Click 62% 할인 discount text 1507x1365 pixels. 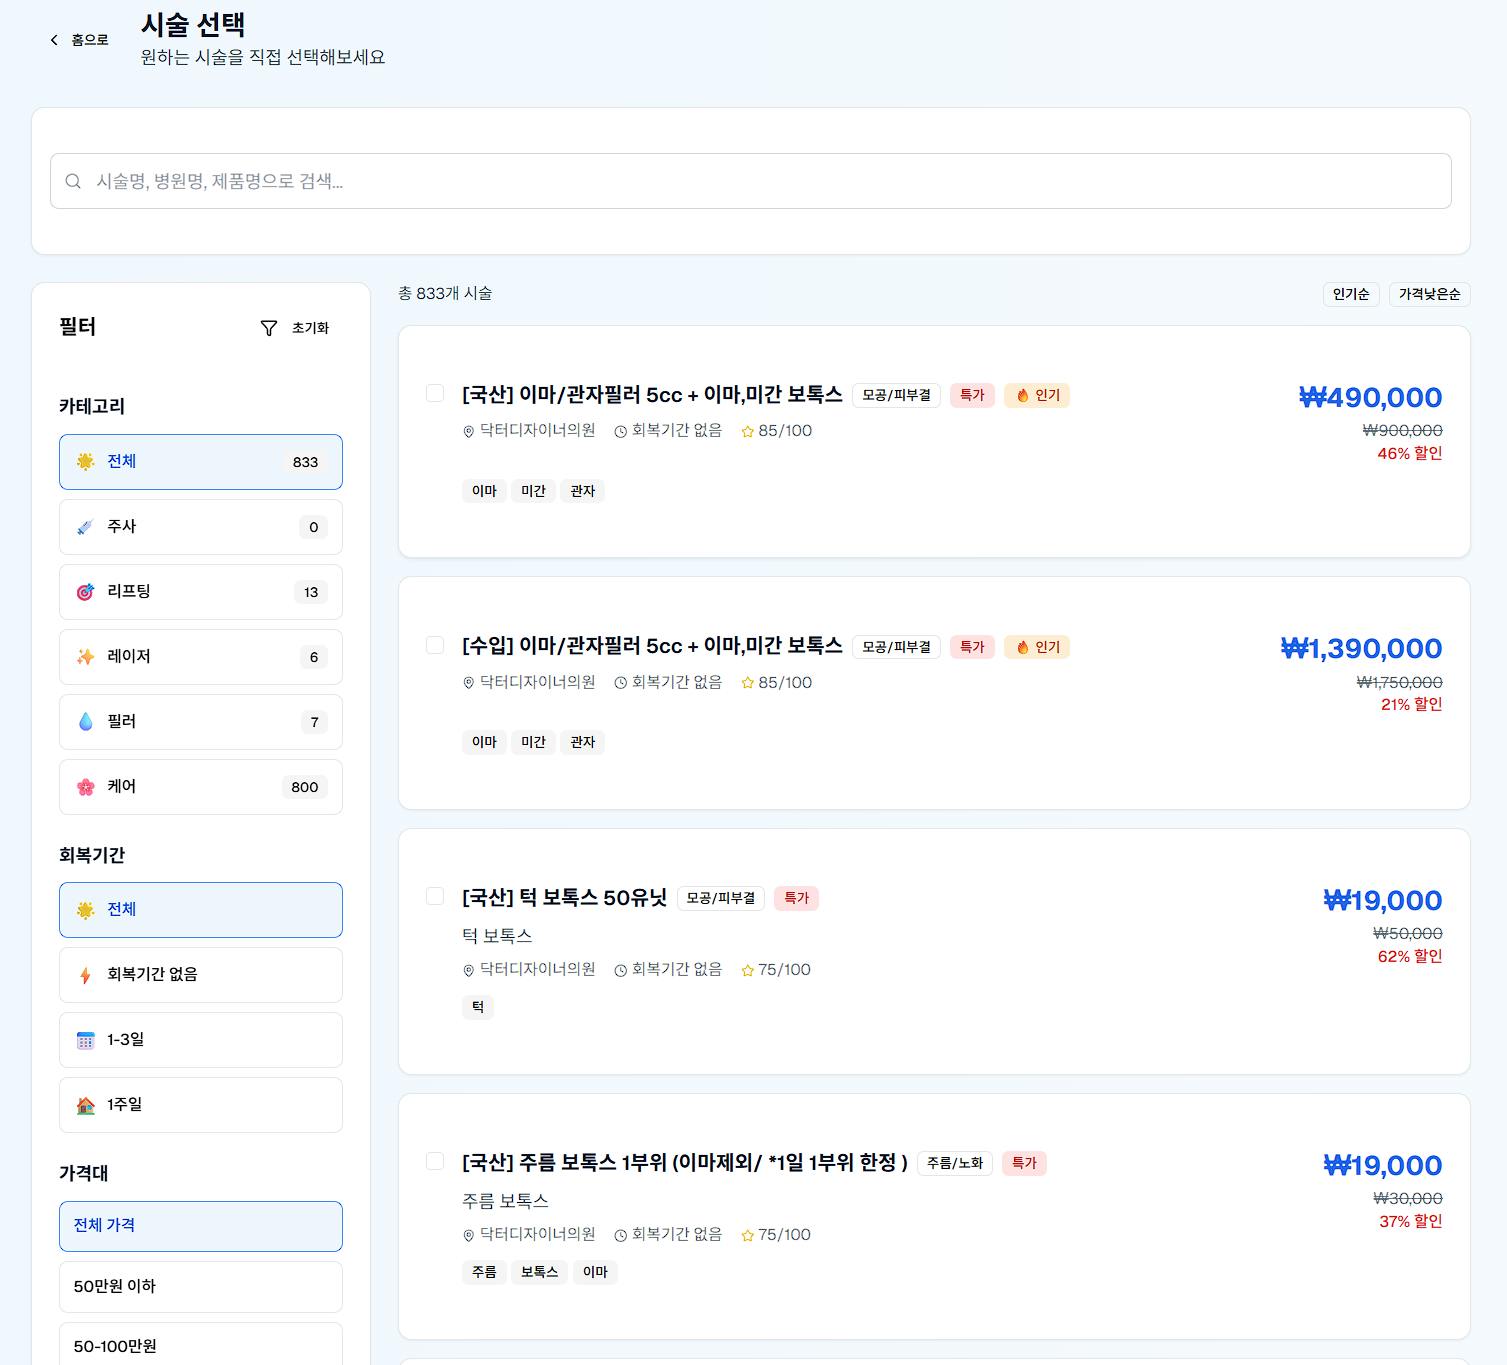(x=1410, y=956)
